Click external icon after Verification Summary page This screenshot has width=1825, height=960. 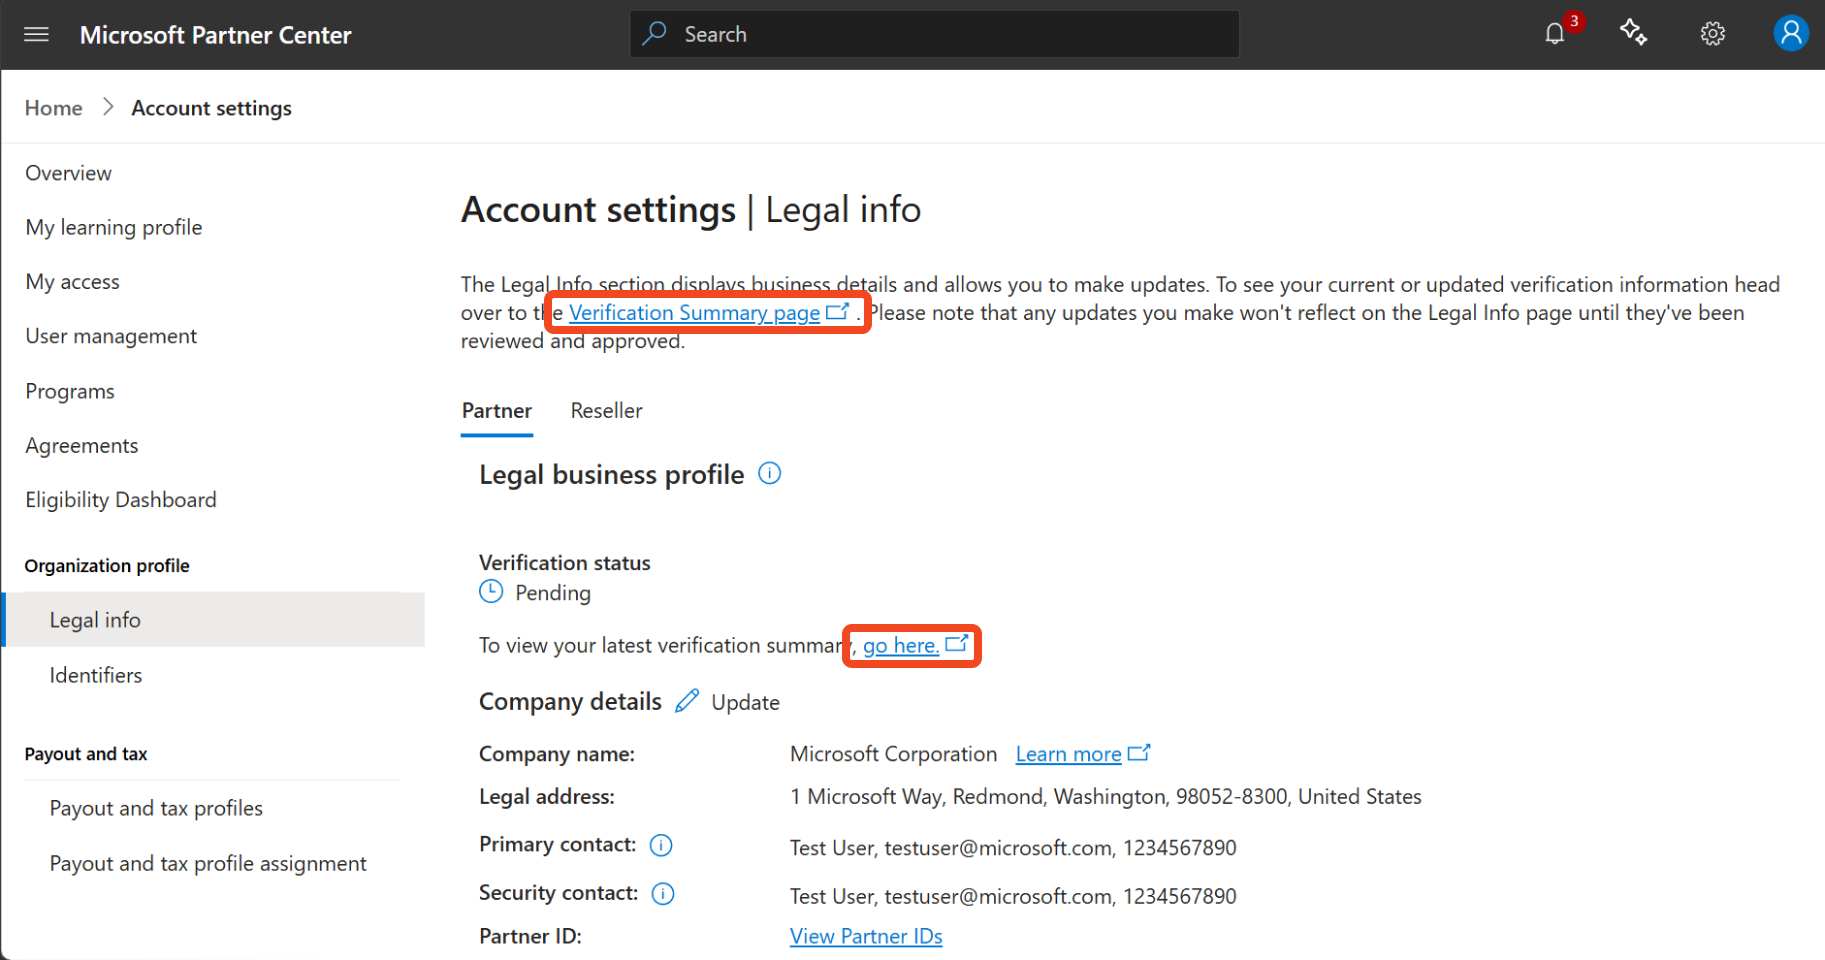coord(837,312)
